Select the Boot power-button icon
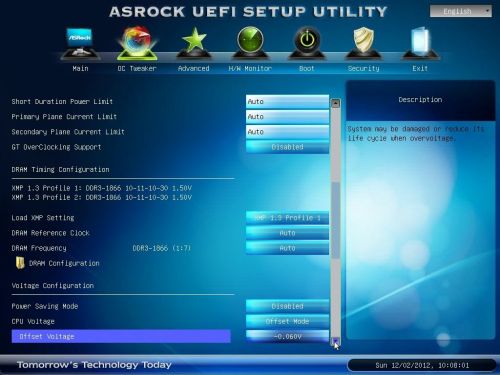The width and height of the screenshot is (500, 375). click(x=307, y=43)
